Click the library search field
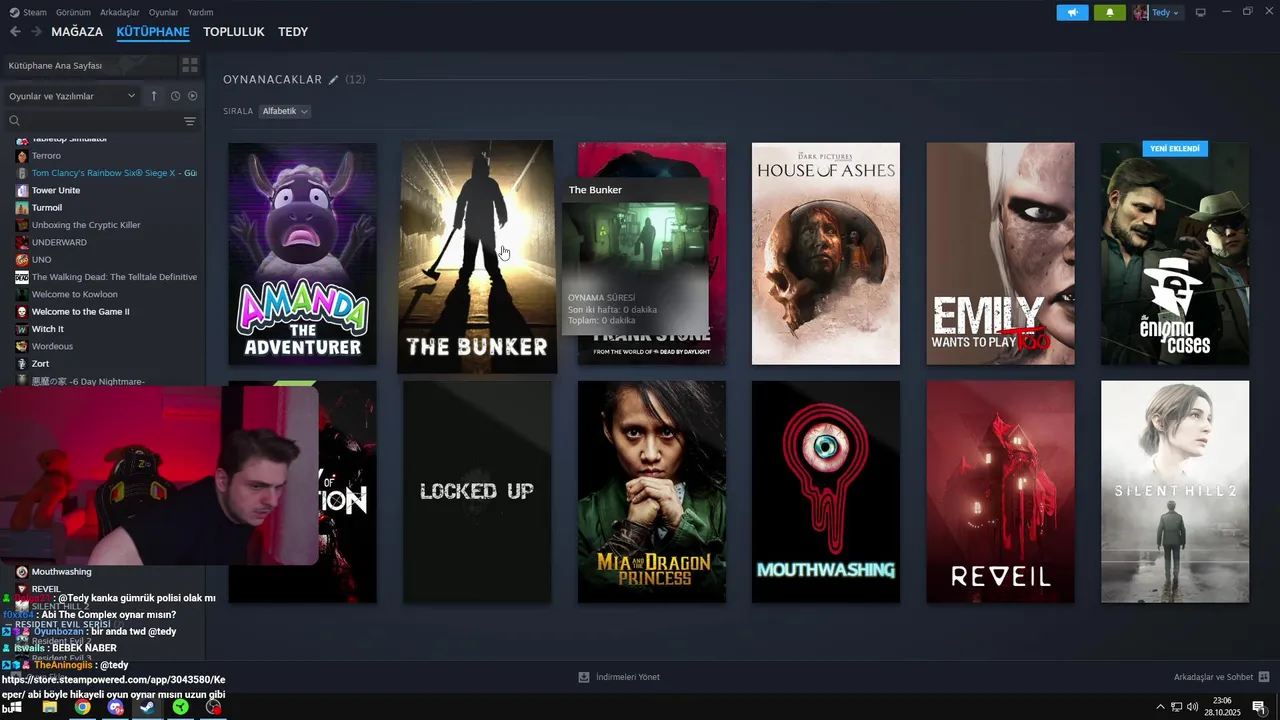Viewport: 1280px width, 720px height. coord(100,121)
